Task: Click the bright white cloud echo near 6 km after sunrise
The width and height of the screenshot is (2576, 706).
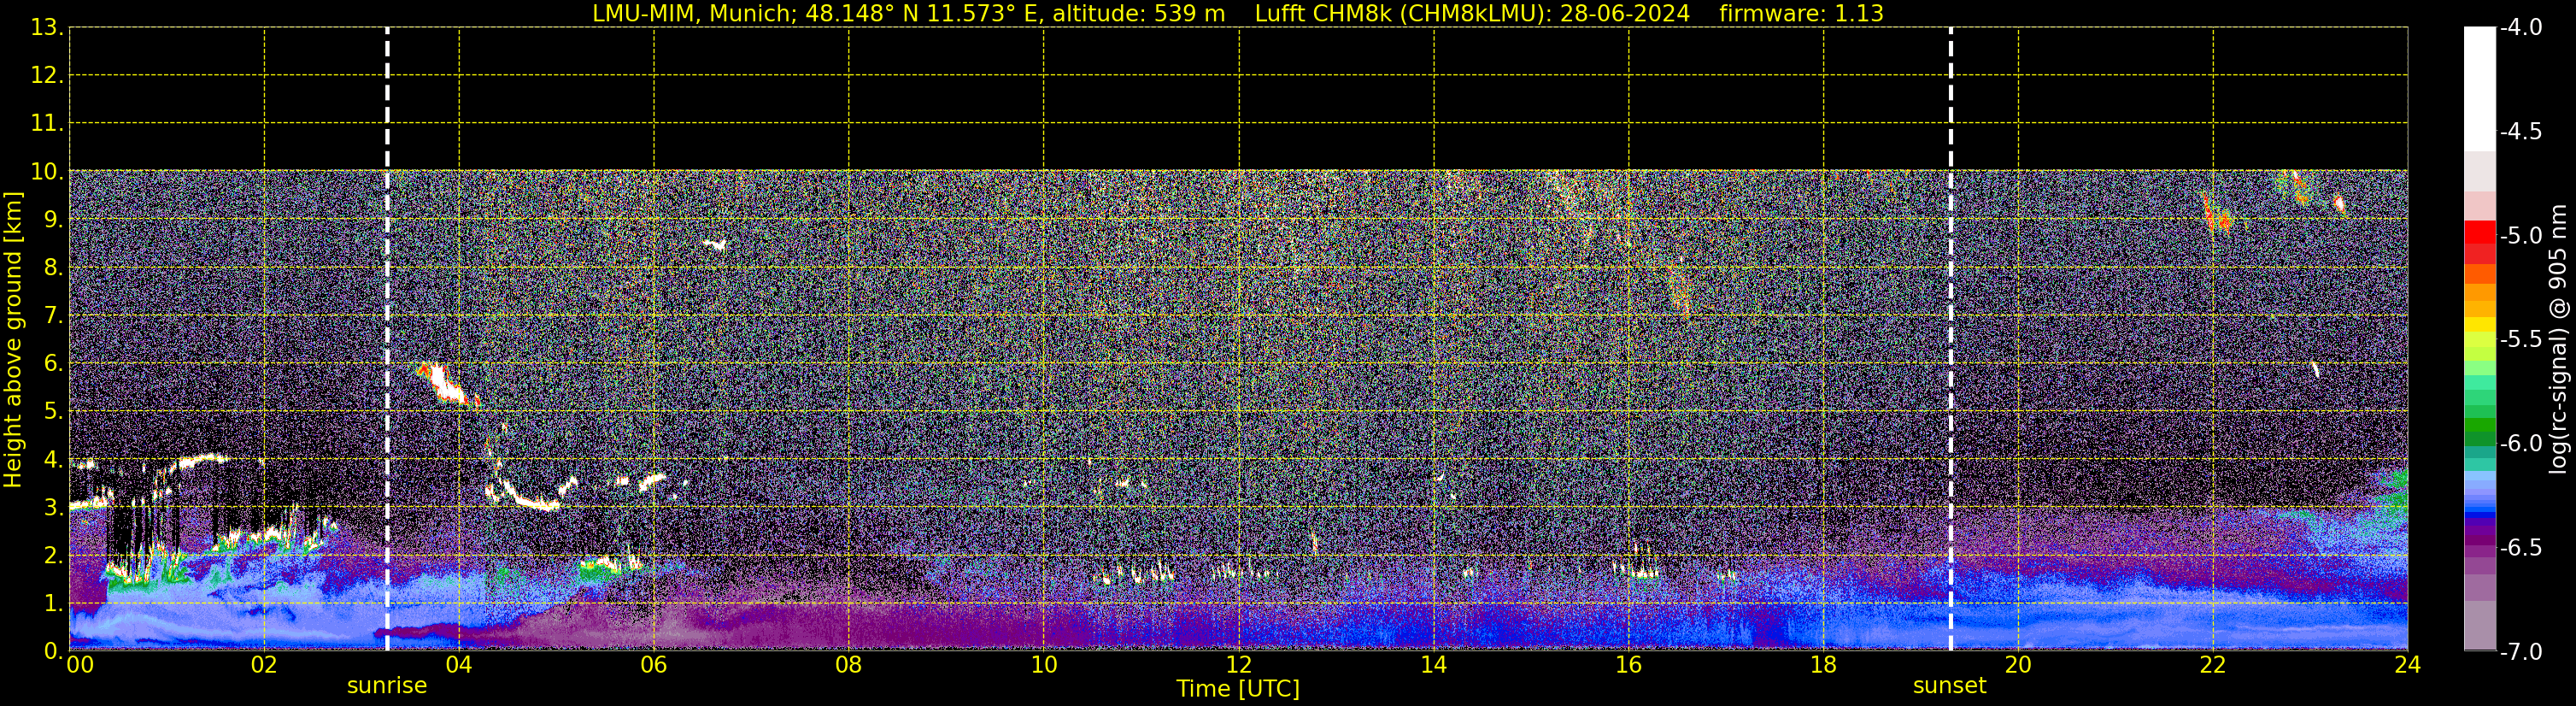Action: tap(445, 384)
